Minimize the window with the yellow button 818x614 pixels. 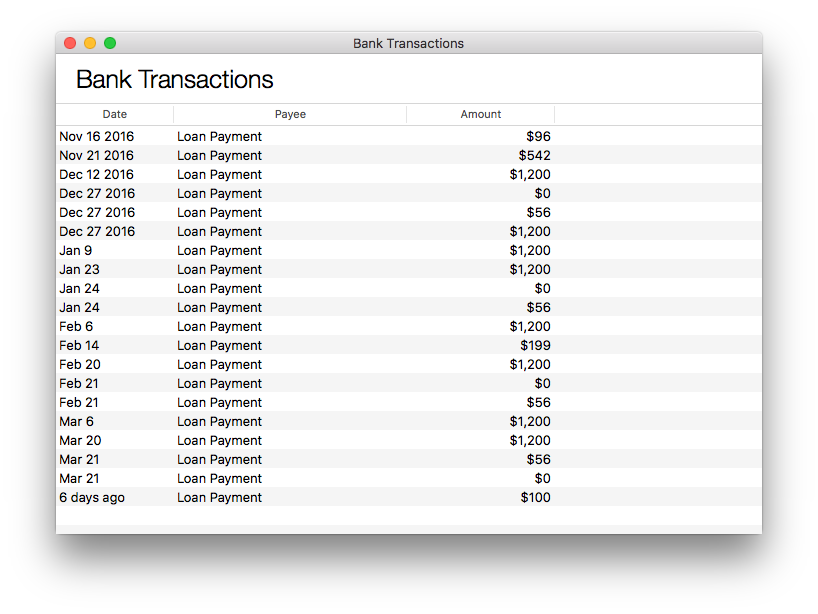pyautogui.click(x=90, y=43)
